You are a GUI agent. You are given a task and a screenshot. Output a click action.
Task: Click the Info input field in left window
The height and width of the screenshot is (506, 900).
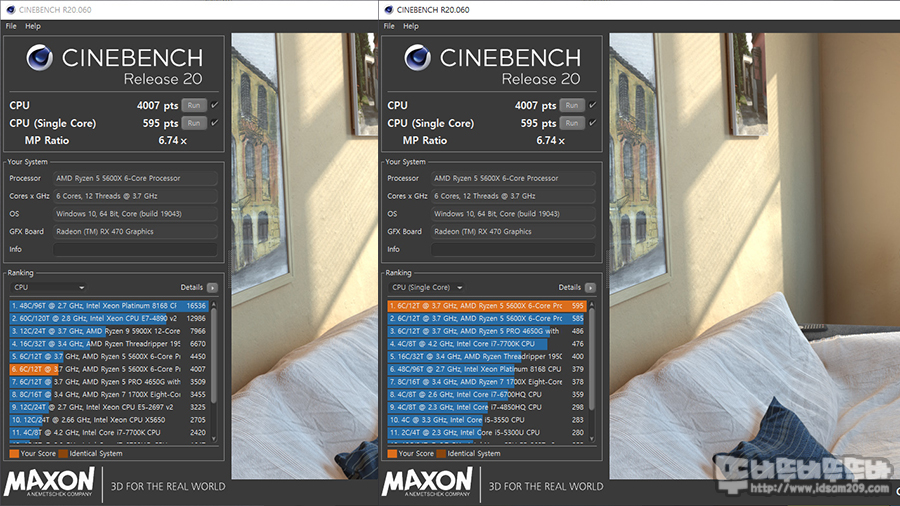135,249
